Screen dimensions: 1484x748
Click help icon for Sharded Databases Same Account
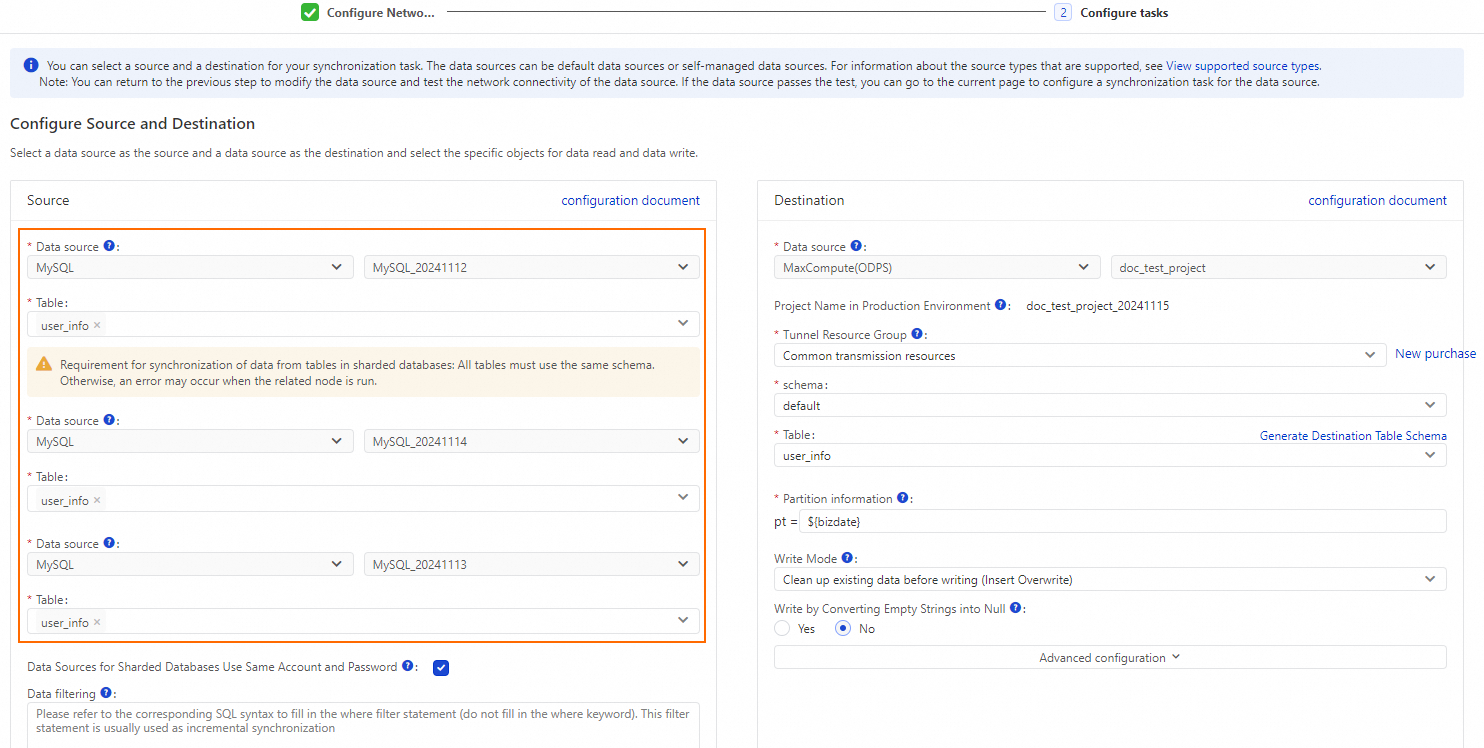[x=408, y=666]
